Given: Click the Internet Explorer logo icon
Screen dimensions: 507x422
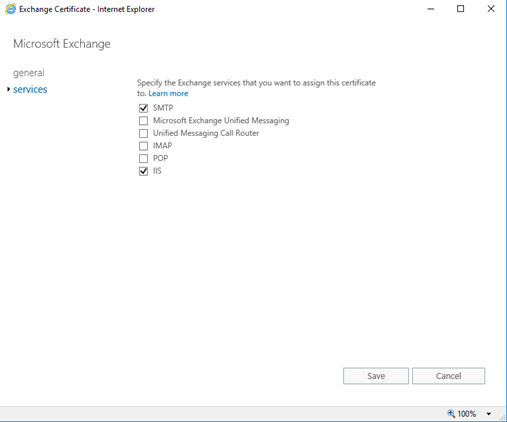Looking at the screenshot, I should (x=10, y=9).
